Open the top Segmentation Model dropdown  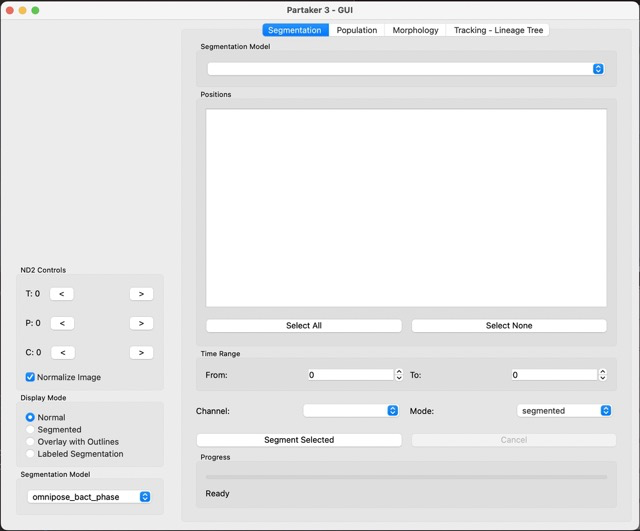click(405, 69)
